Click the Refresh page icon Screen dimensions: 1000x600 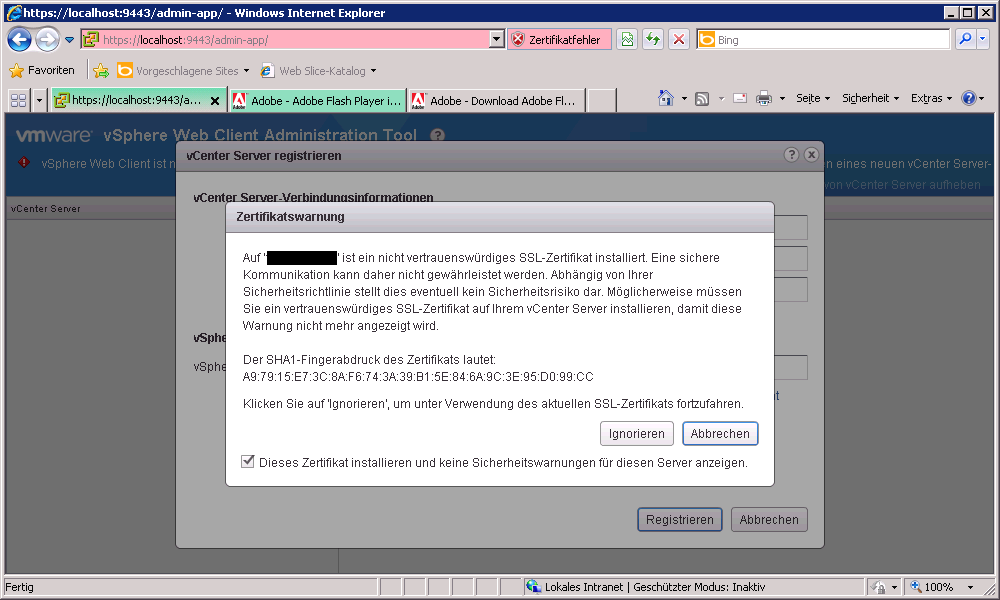(653, 40)
